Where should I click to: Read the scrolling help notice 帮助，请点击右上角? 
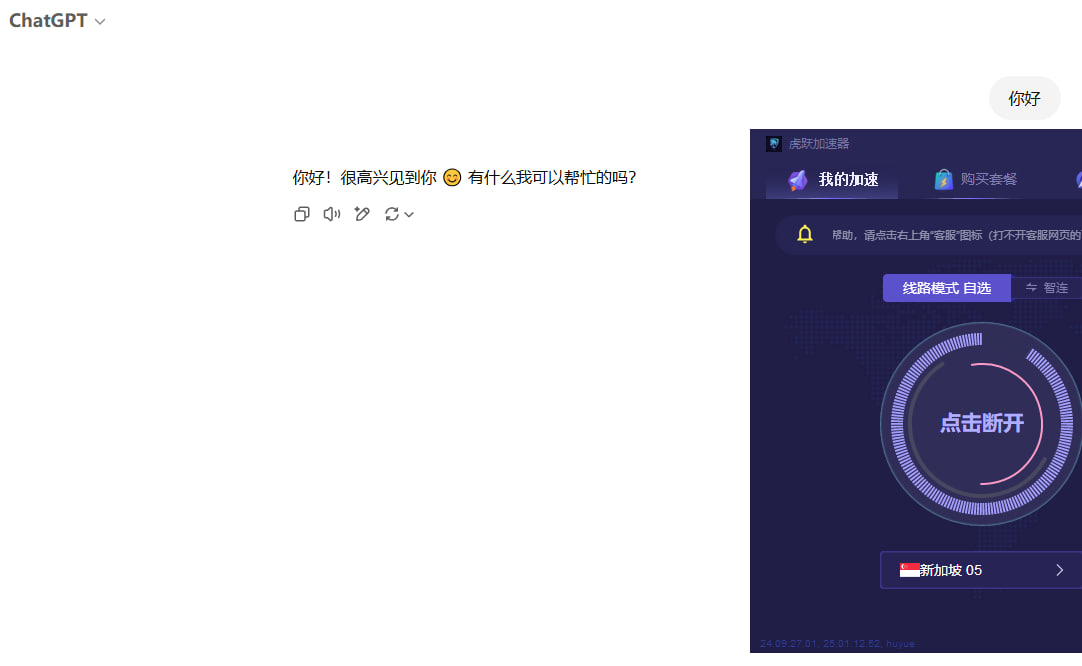click(x=956, y=235)
